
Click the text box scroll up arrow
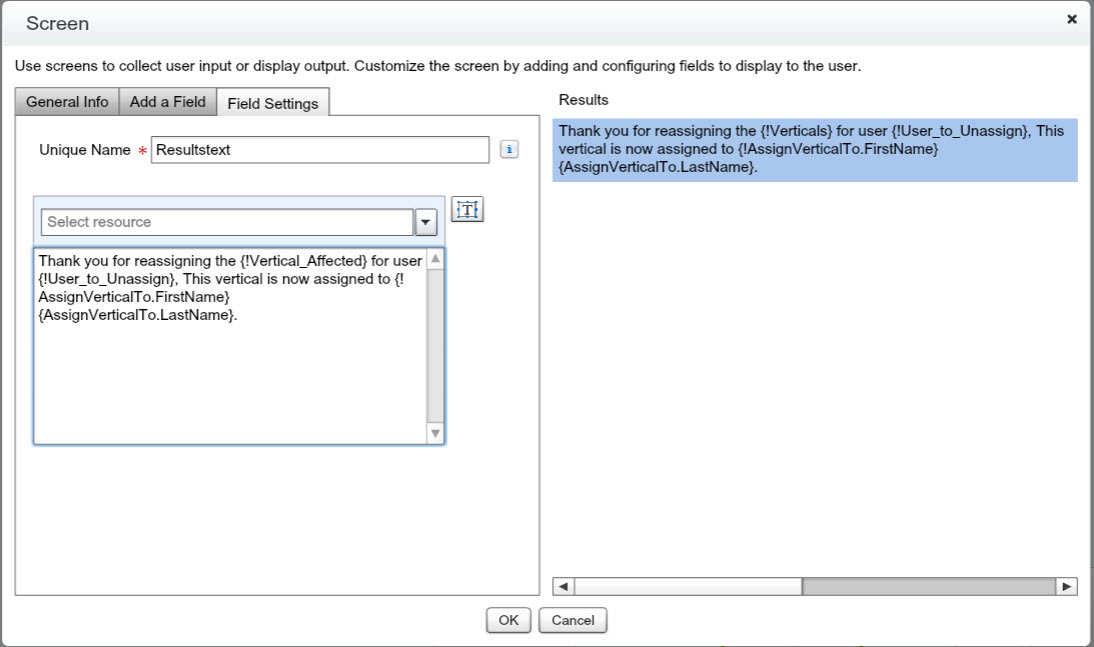(435, 258)
